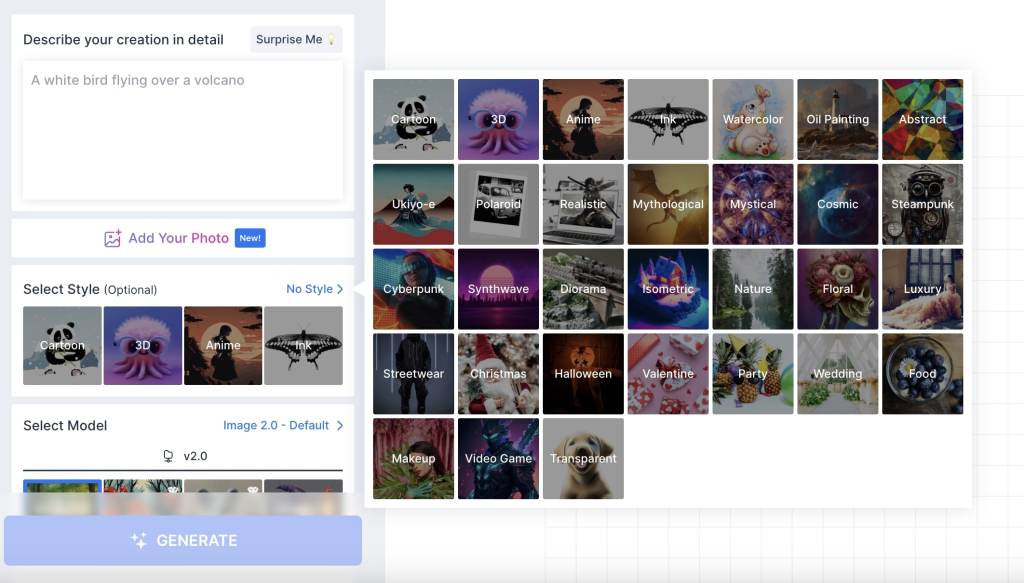This screenshot has height=583, width=1024.
Task: Open the Image 2.0 - Default model selector
Action: 283,425
